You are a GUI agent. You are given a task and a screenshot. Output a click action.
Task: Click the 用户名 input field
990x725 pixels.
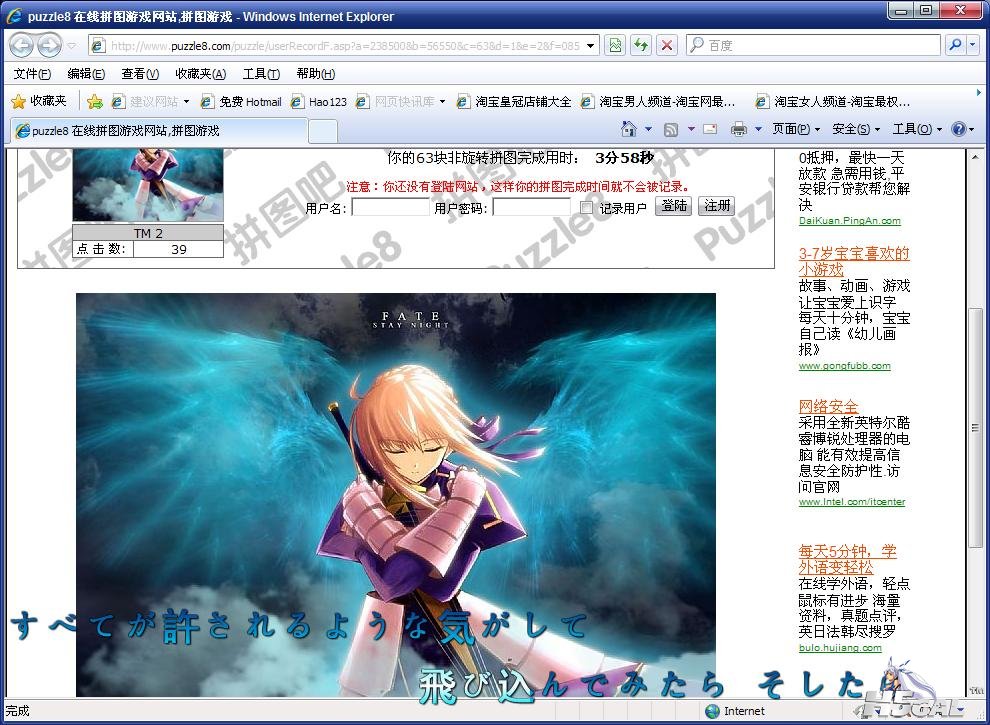point(390,207)
